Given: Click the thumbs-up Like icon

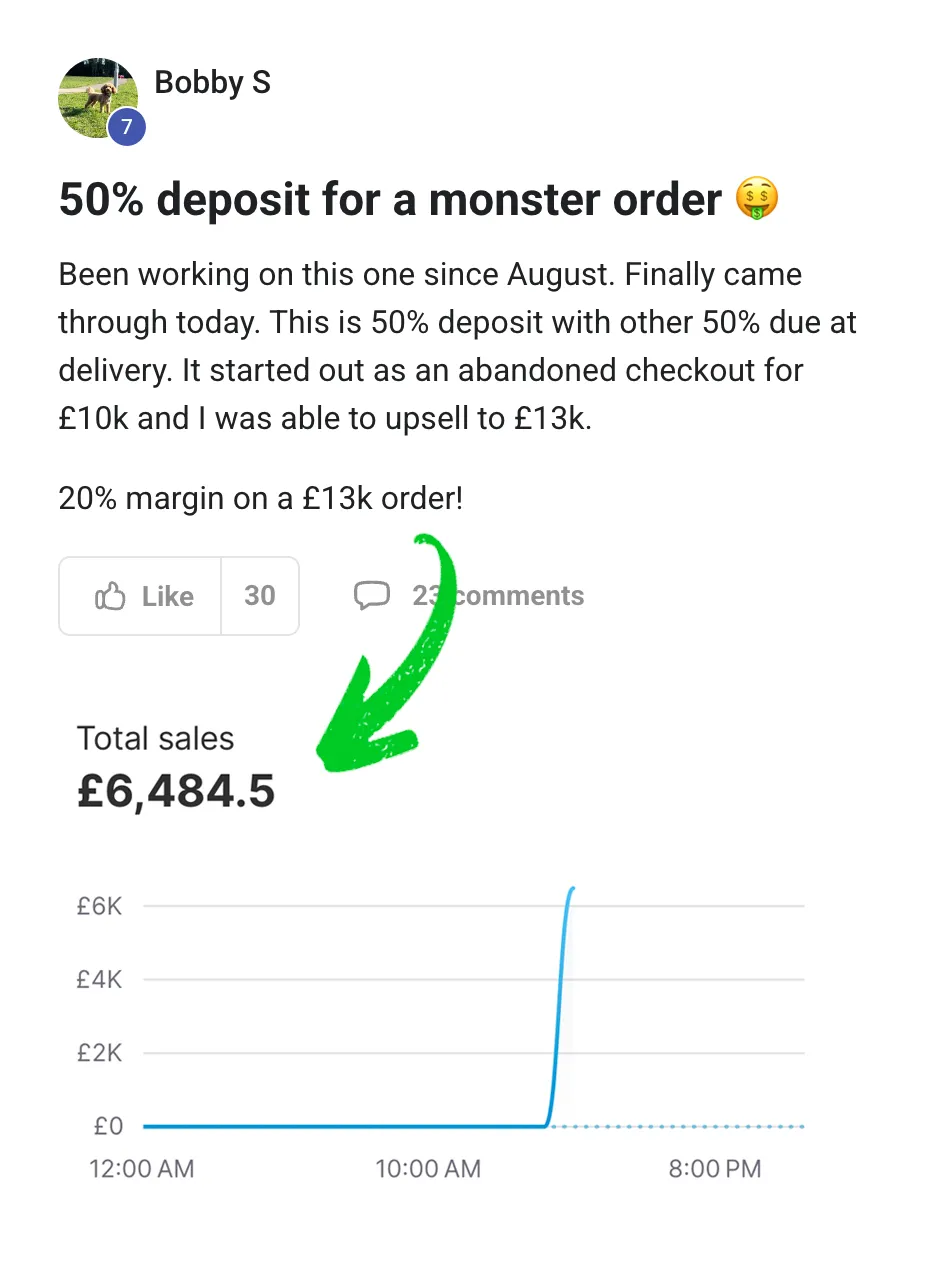Looking at the screenshot, I should point(109,597).
